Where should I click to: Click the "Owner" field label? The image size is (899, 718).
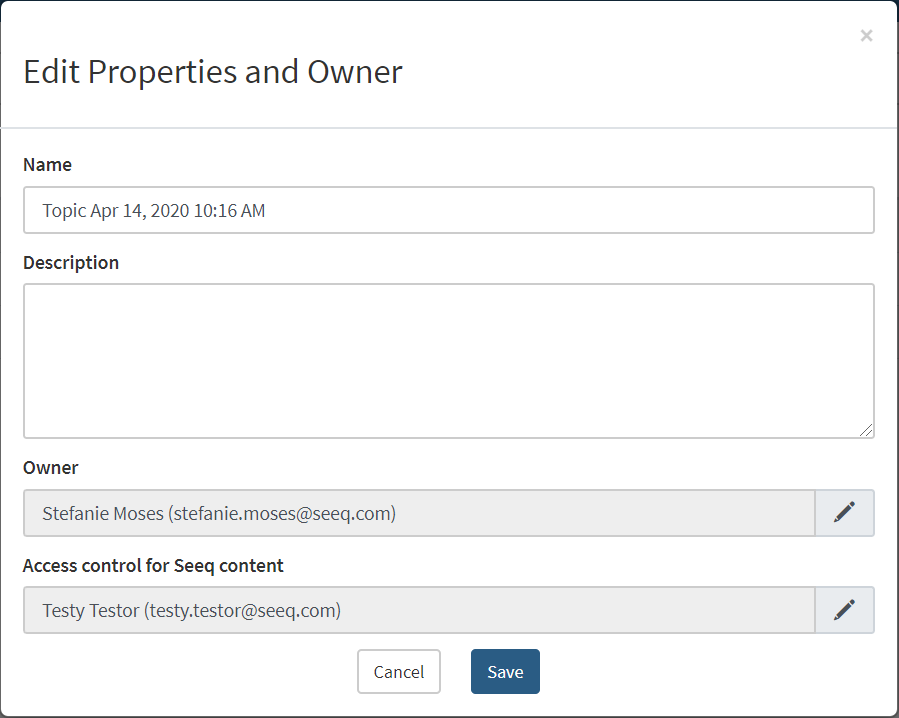click(x=50, y=468)
